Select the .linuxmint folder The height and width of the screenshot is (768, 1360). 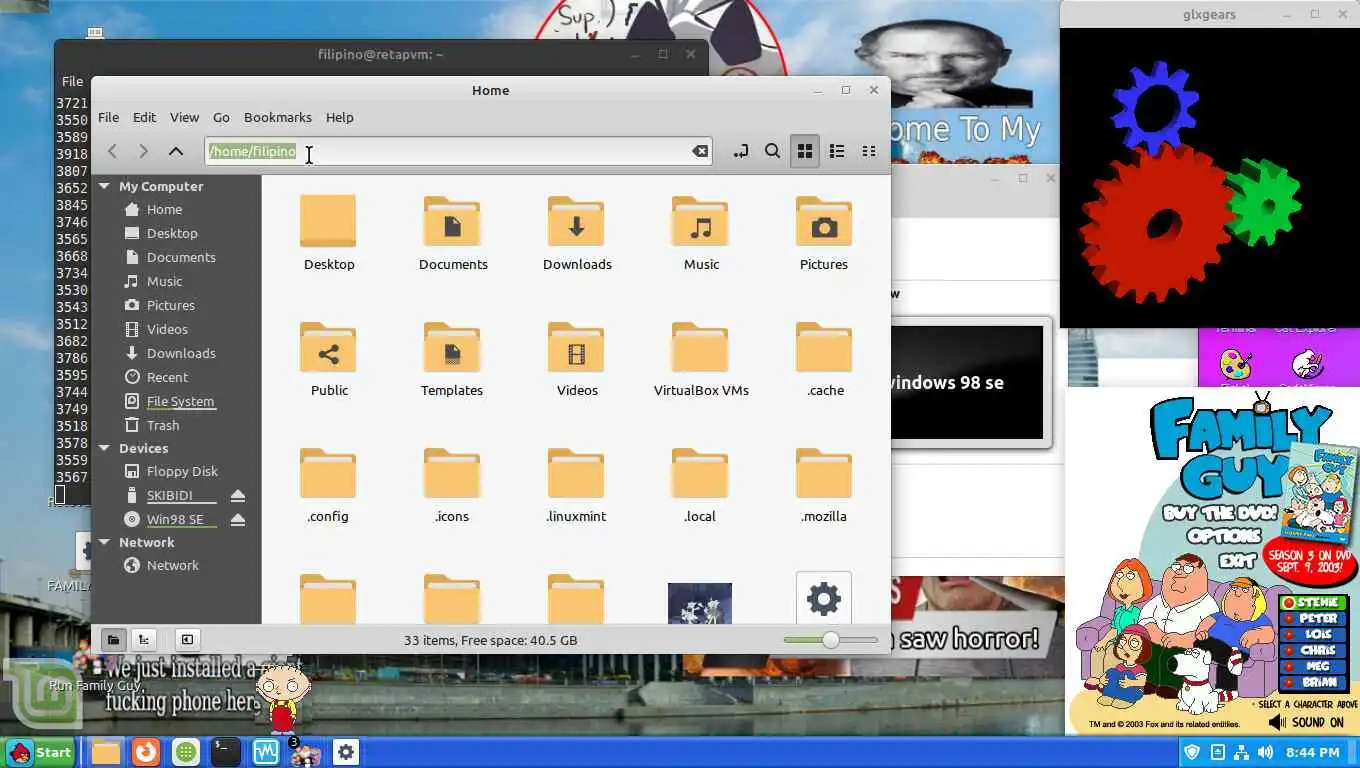(576, 473)
